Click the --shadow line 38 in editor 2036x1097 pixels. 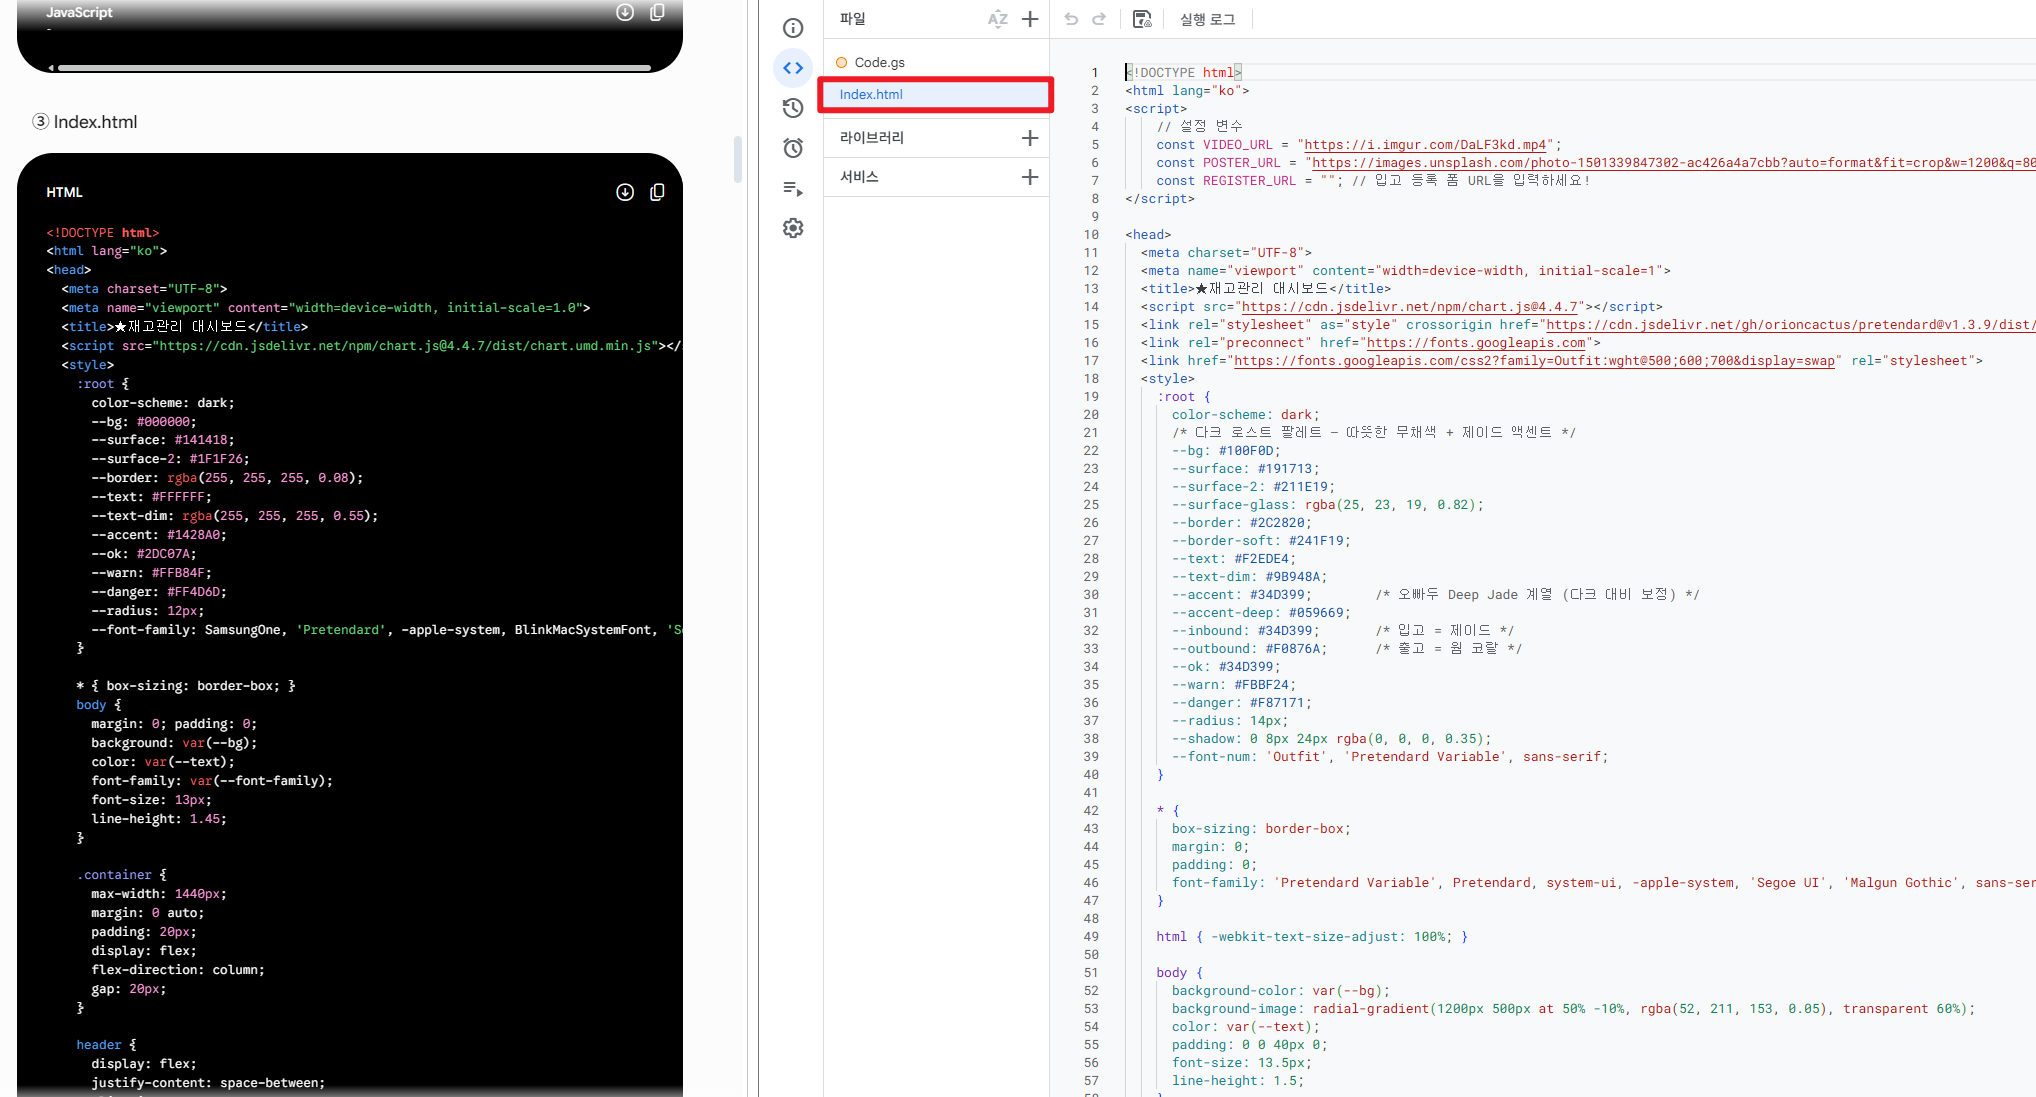tap(1331, 739)
